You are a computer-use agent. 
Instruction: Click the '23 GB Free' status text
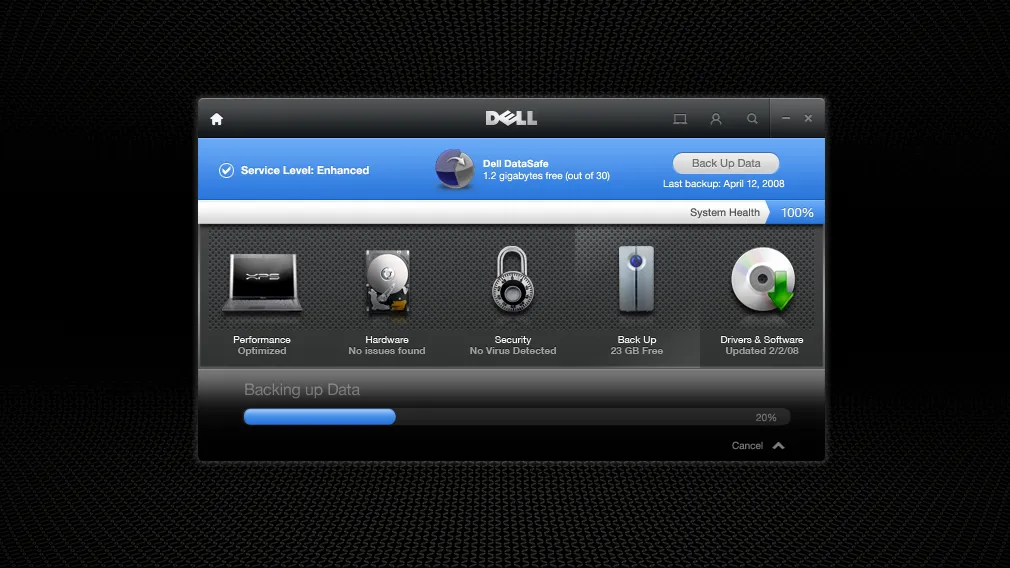click(x=636, y=351)
